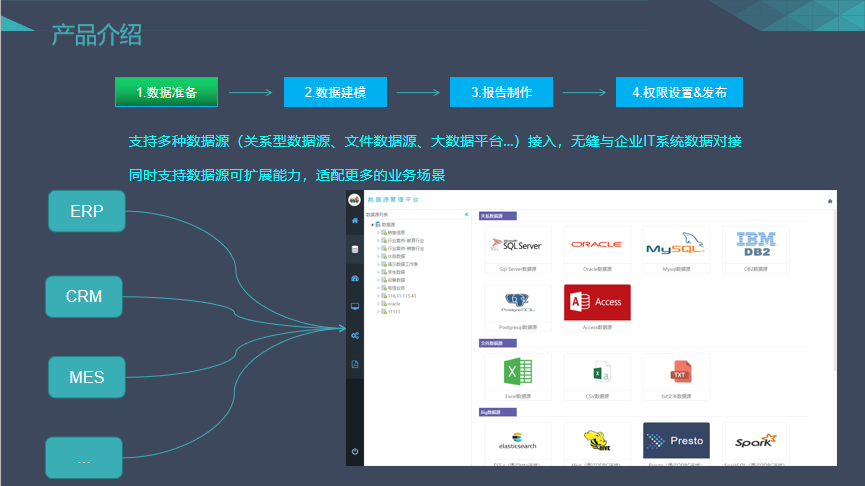Select the 118.31.115.43 tree entry

coord(402,296)
